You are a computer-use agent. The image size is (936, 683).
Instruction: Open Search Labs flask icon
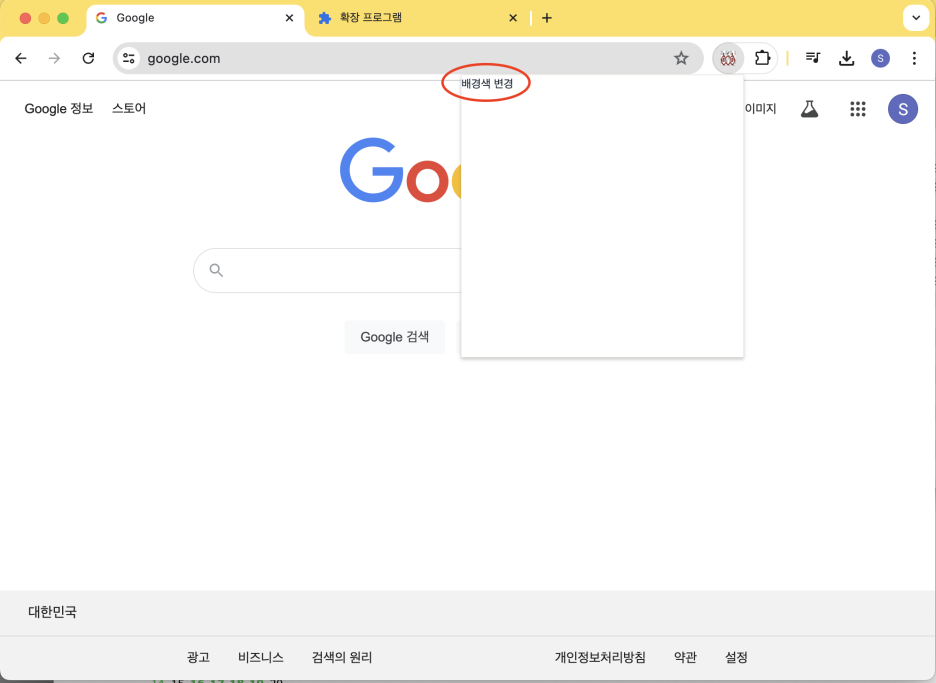809,109
